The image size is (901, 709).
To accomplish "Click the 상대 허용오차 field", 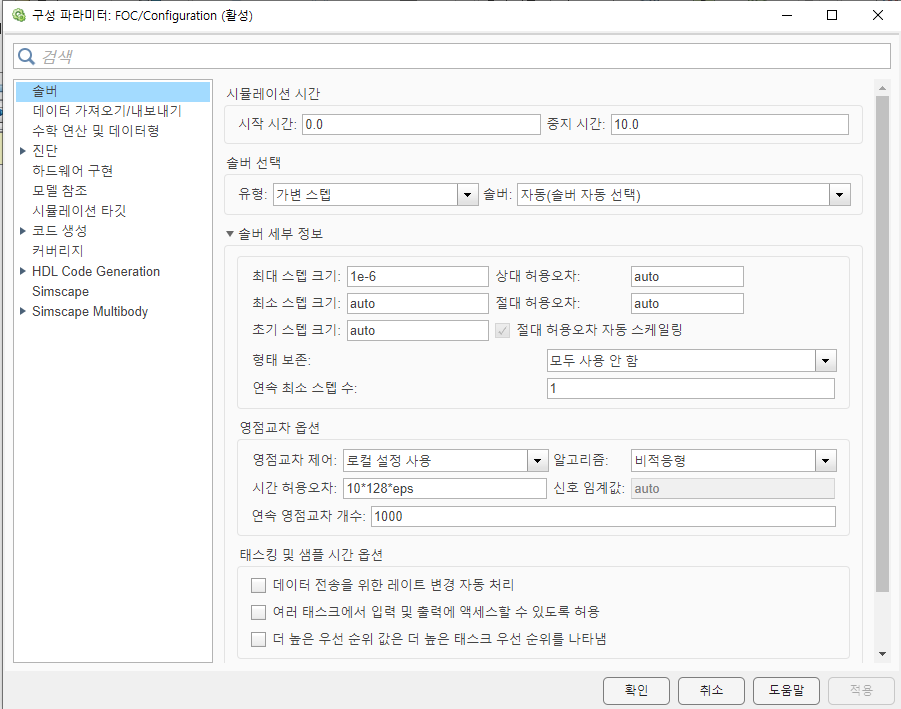I will tap(687, 276).
